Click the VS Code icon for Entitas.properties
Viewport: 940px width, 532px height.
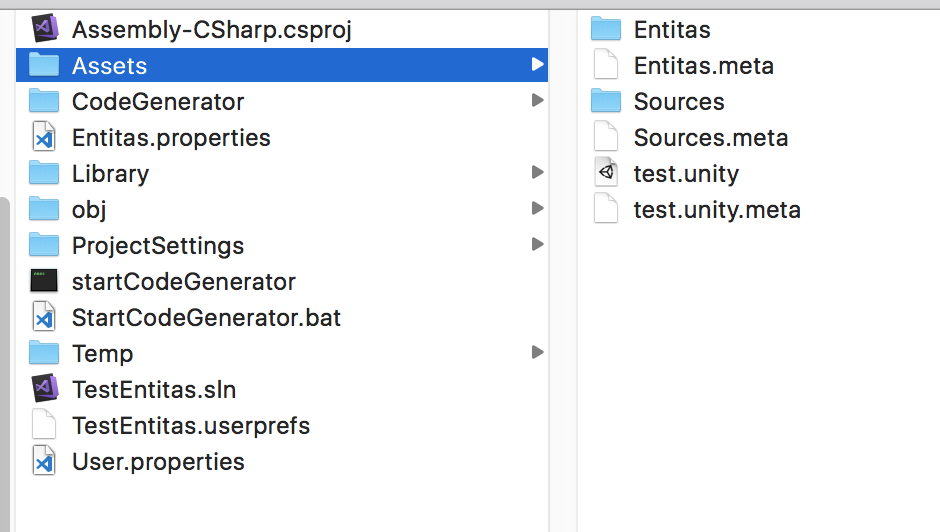tap(44, 137)
